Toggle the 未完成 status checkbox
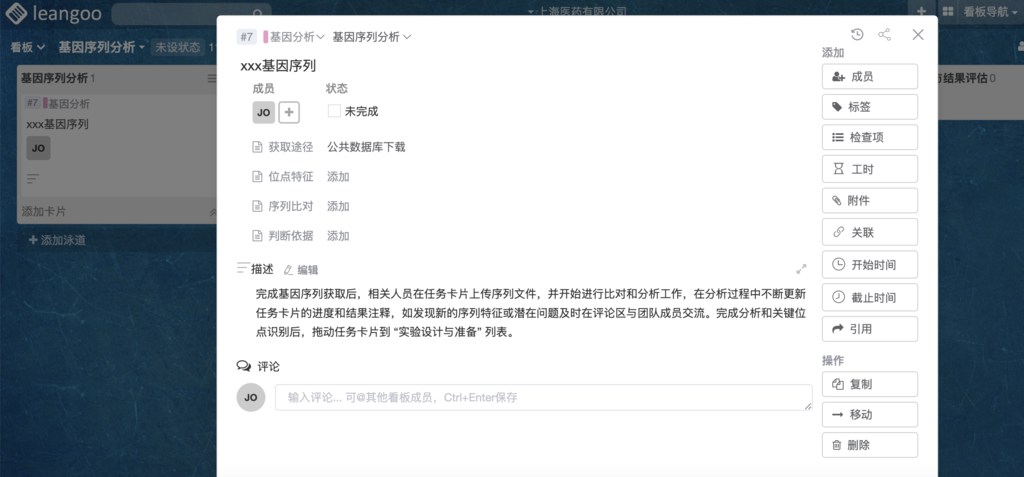 (x=334, y=112)
